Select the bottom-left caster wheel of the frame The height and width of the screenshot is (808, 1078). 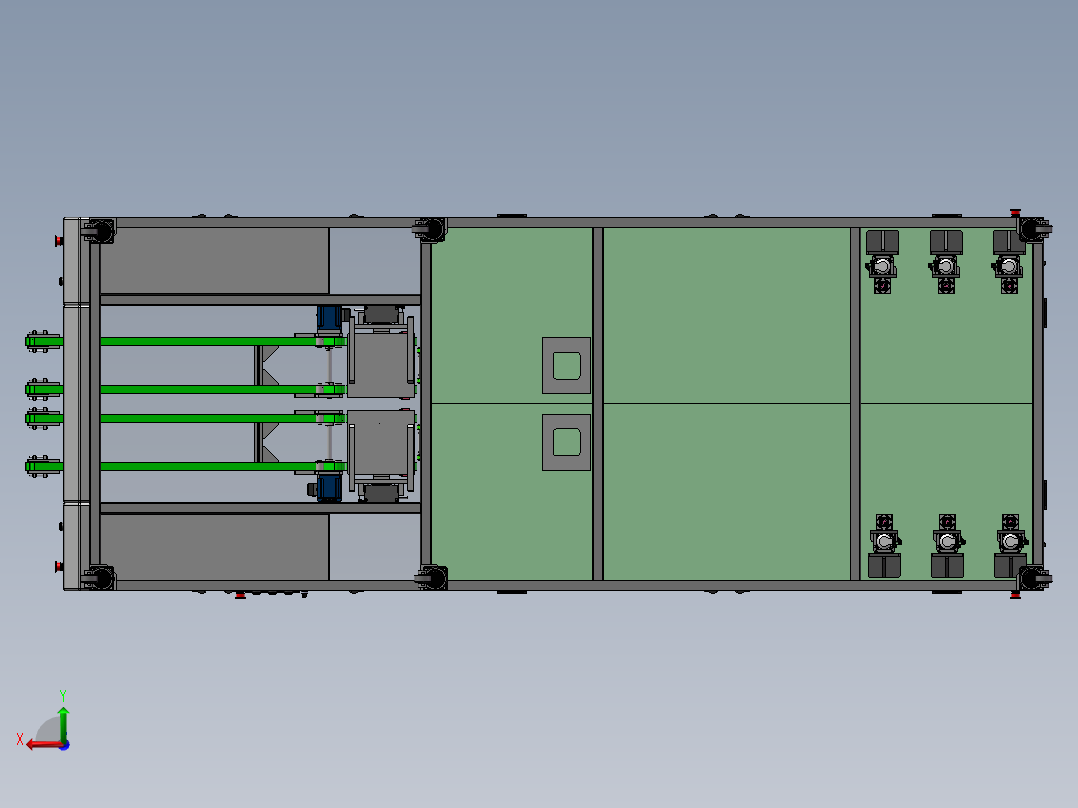coord(100,578)
